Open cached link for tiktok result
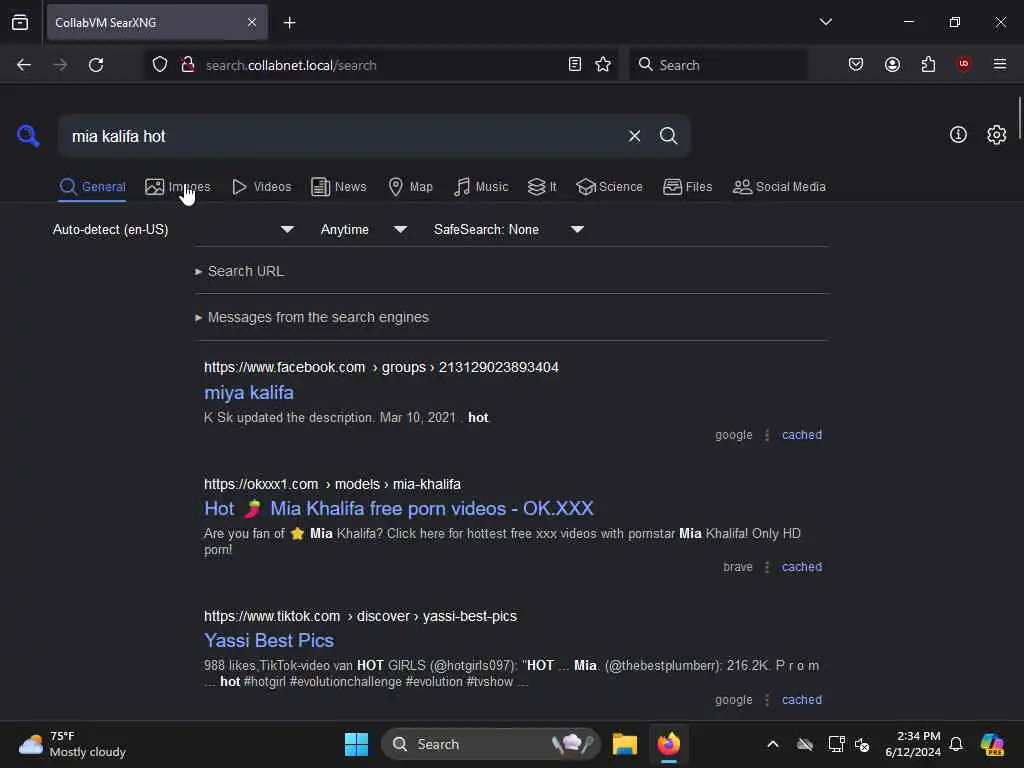1024x768 pixels. 802,699
